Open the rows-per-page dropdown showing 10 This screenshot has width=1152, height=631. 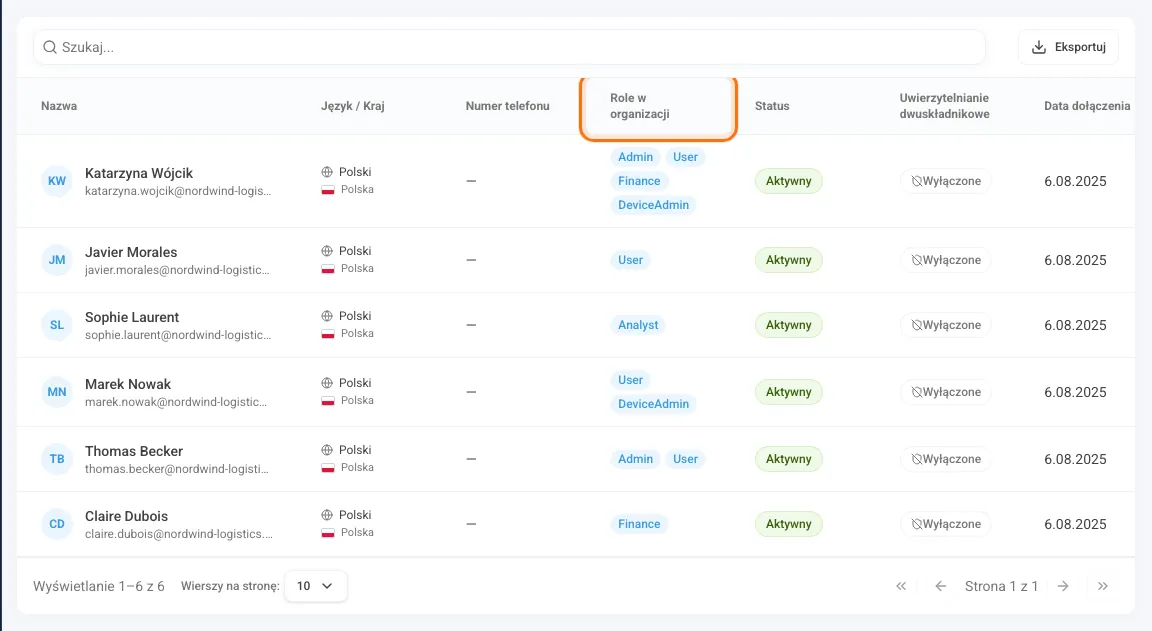(315, 586)
